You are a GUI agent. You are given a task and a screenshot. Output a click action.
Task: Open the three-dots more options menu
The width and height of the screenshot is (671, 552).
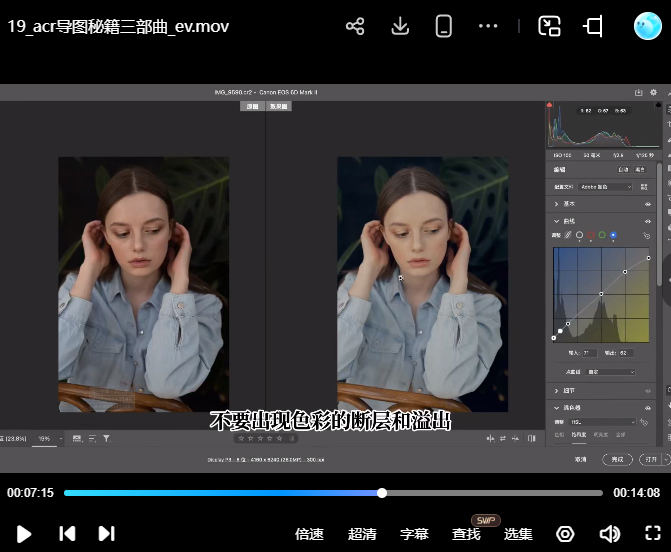click(488, 27)
